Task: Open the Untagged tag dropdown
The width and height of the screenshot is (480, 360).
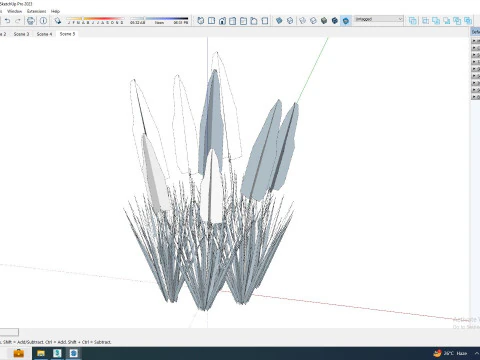Action: point(379,19)
